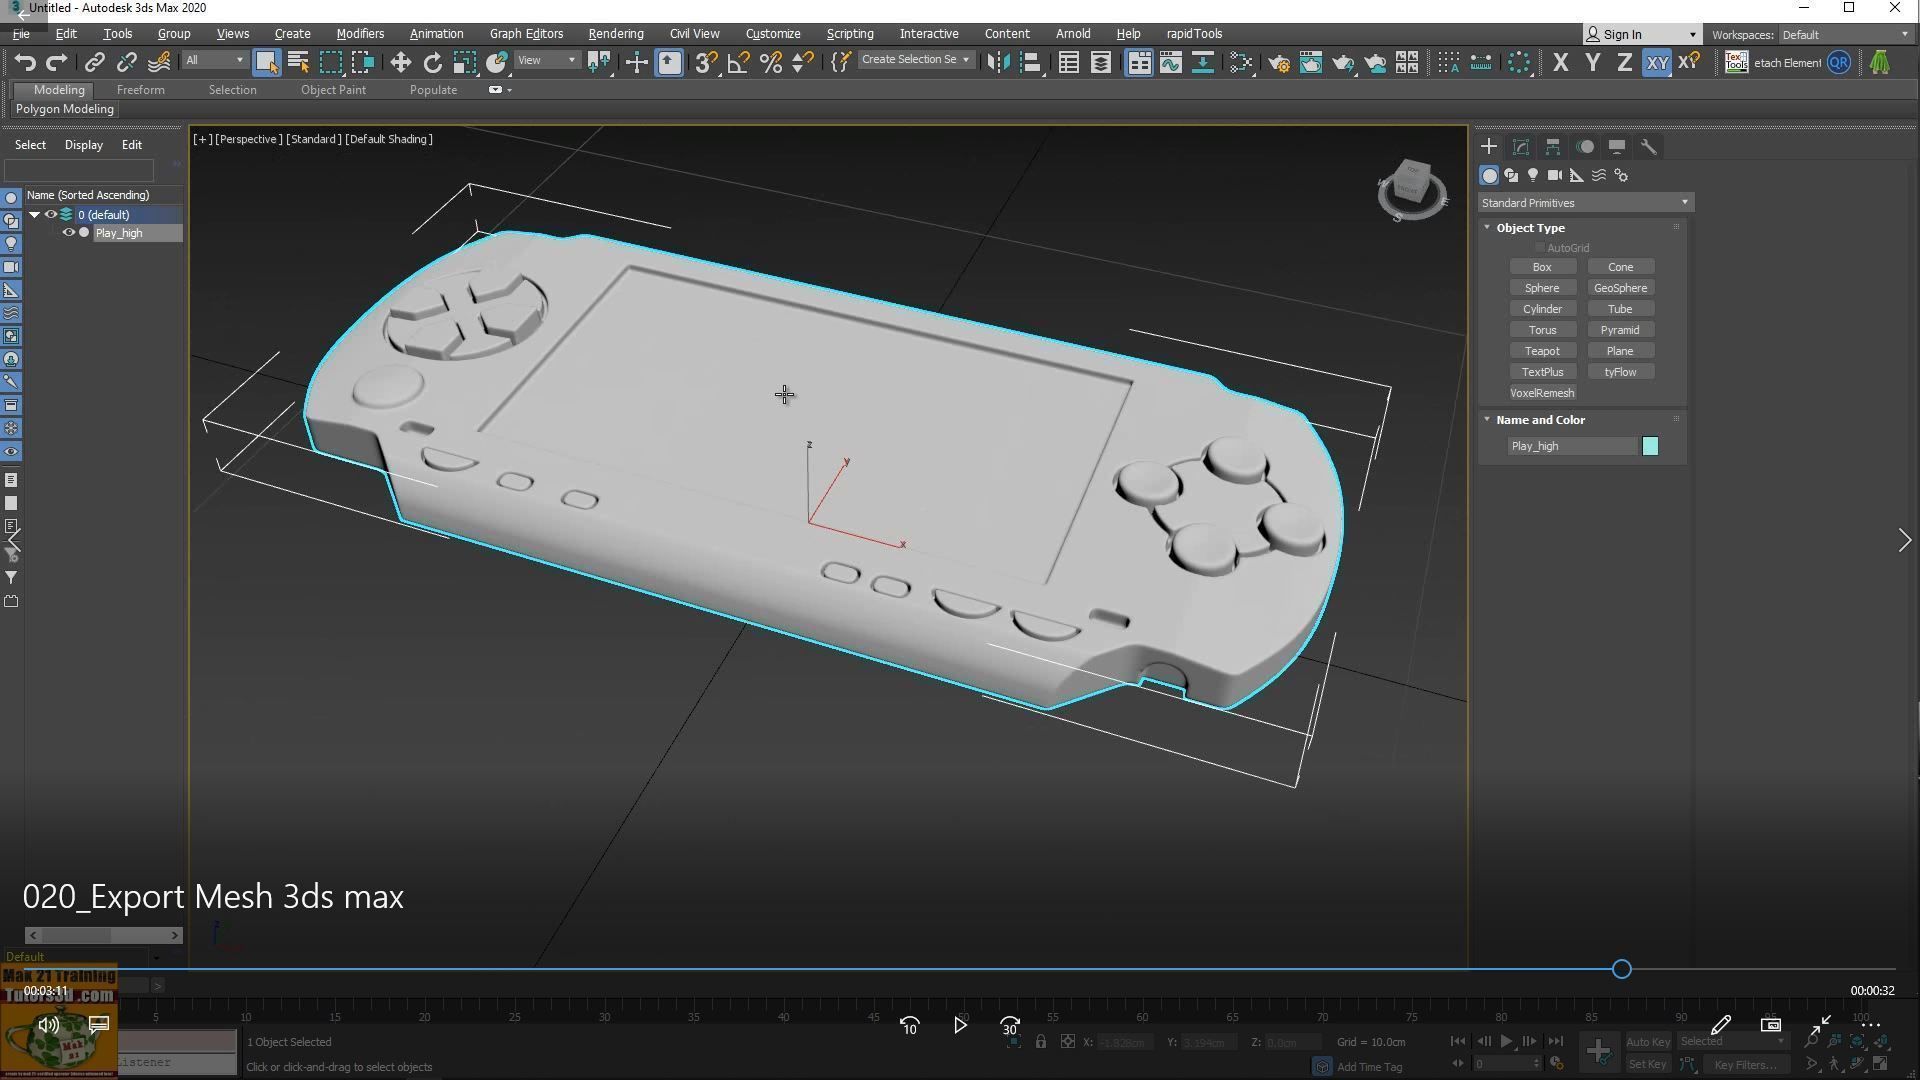The height and width of the screenshot is (1080, 1920).
Task: Select the Lights category icon
Action: 1533,176
